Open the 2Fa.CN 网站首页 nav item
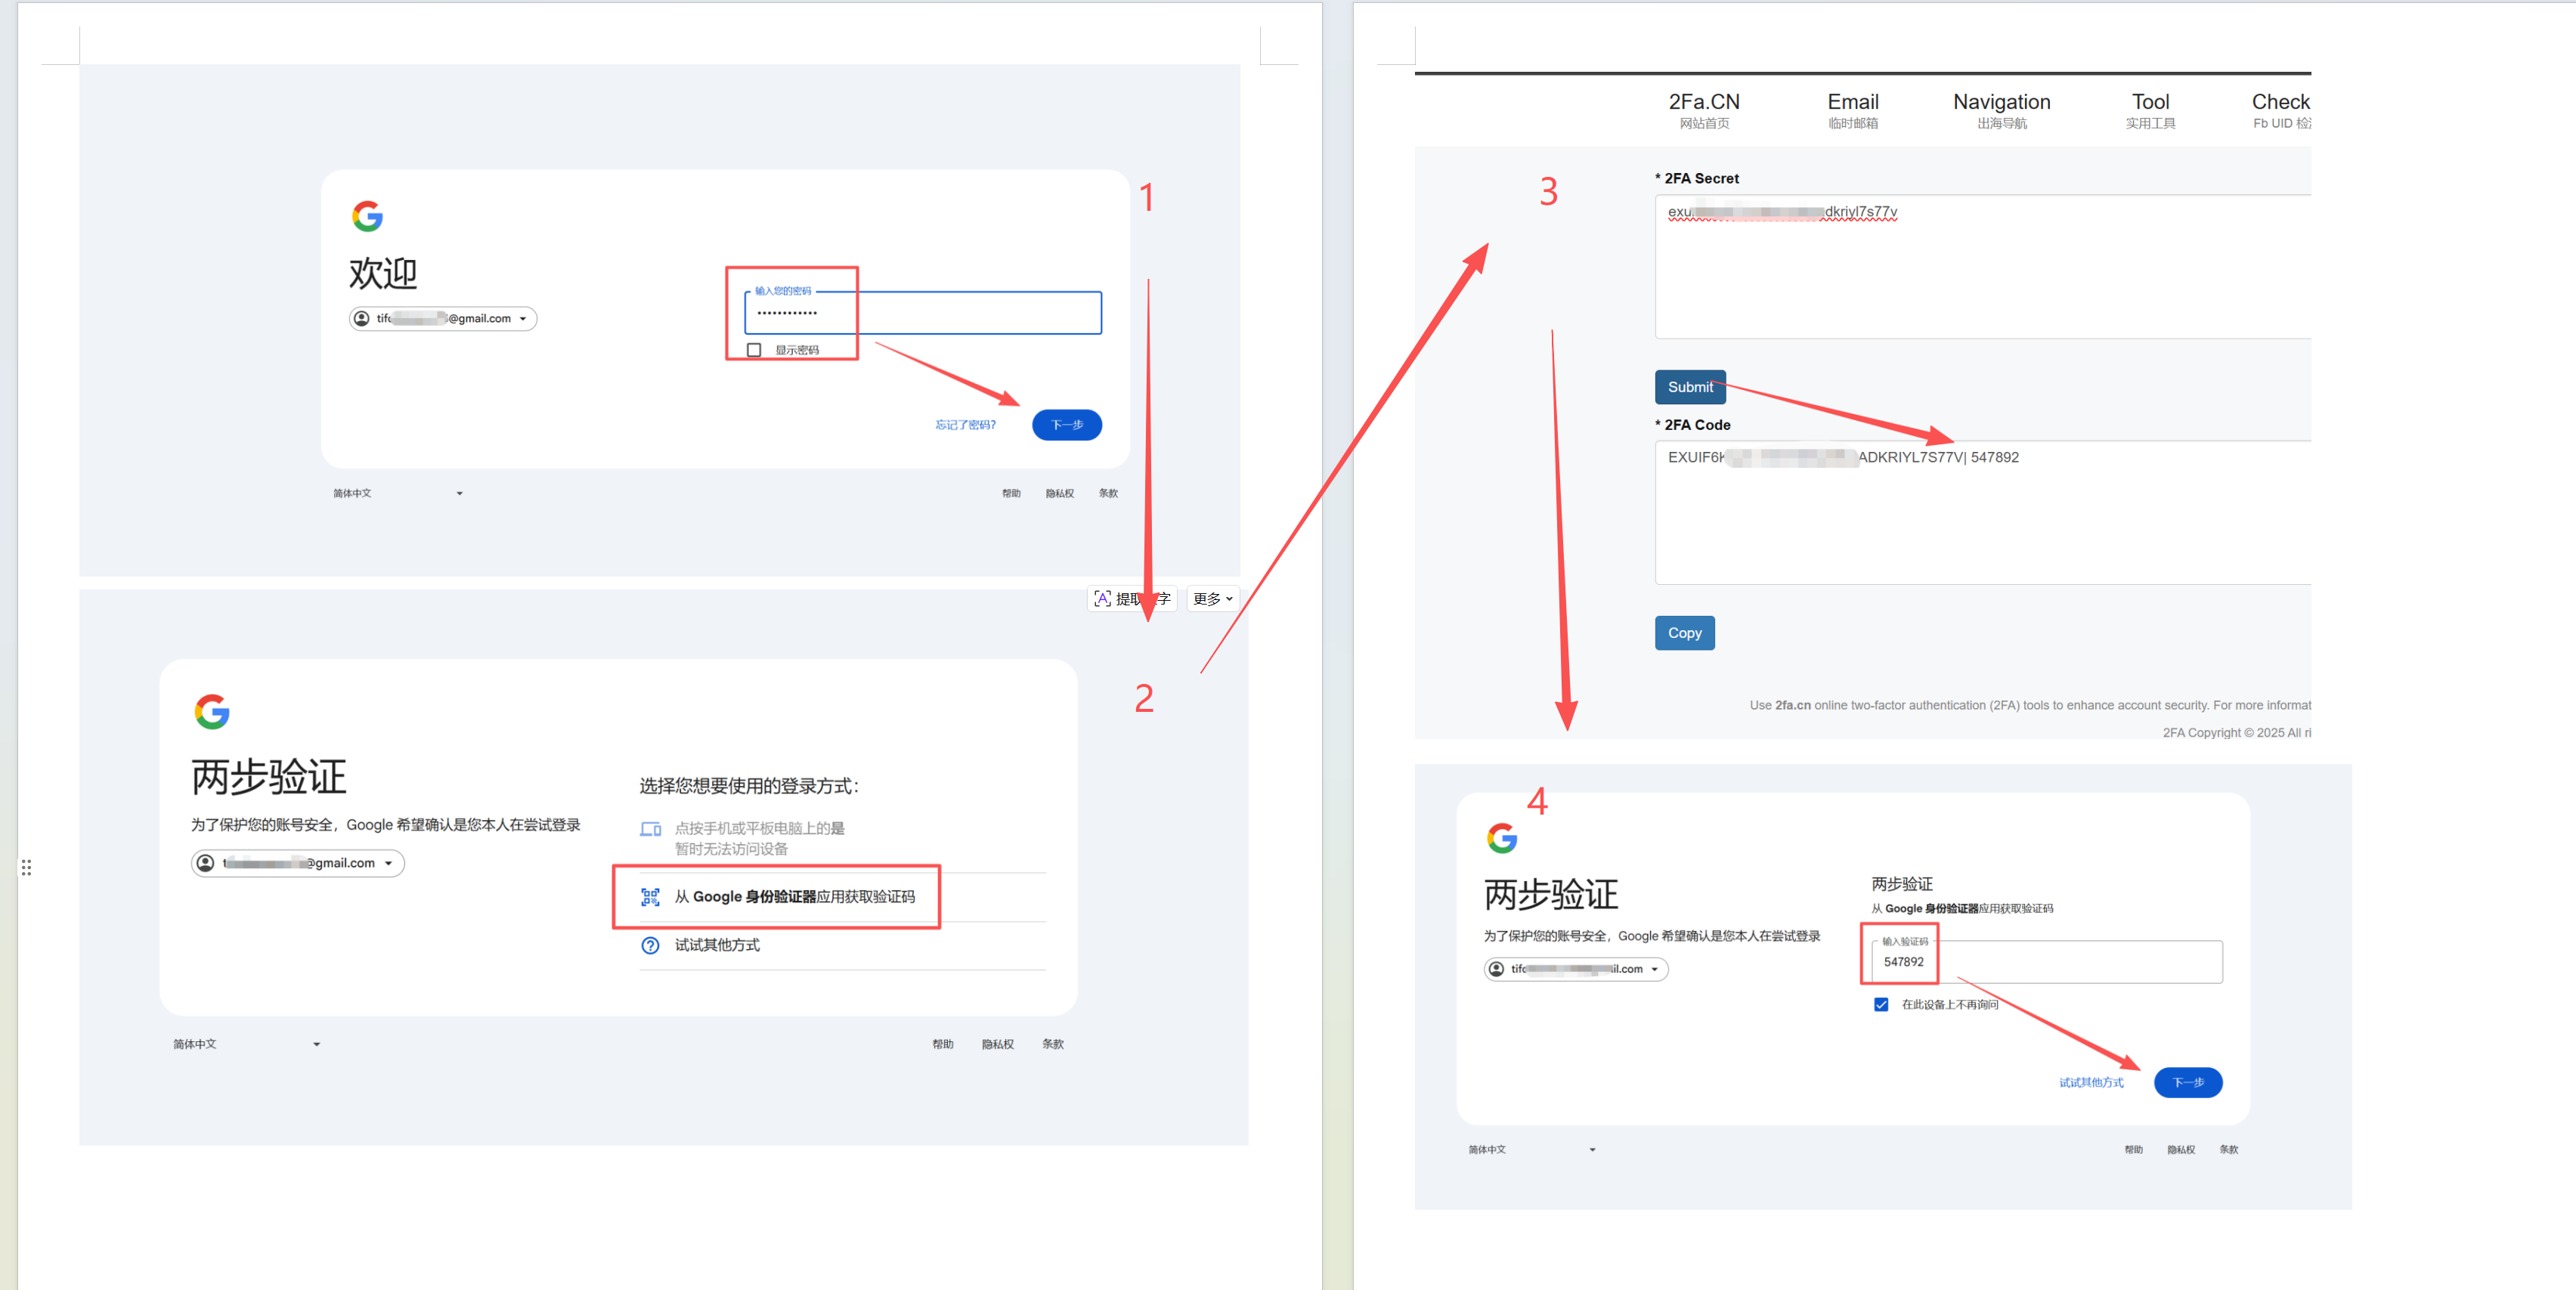This screenshot has width=2576, height=1290. pyautogui.click(x=1704, y=110)
